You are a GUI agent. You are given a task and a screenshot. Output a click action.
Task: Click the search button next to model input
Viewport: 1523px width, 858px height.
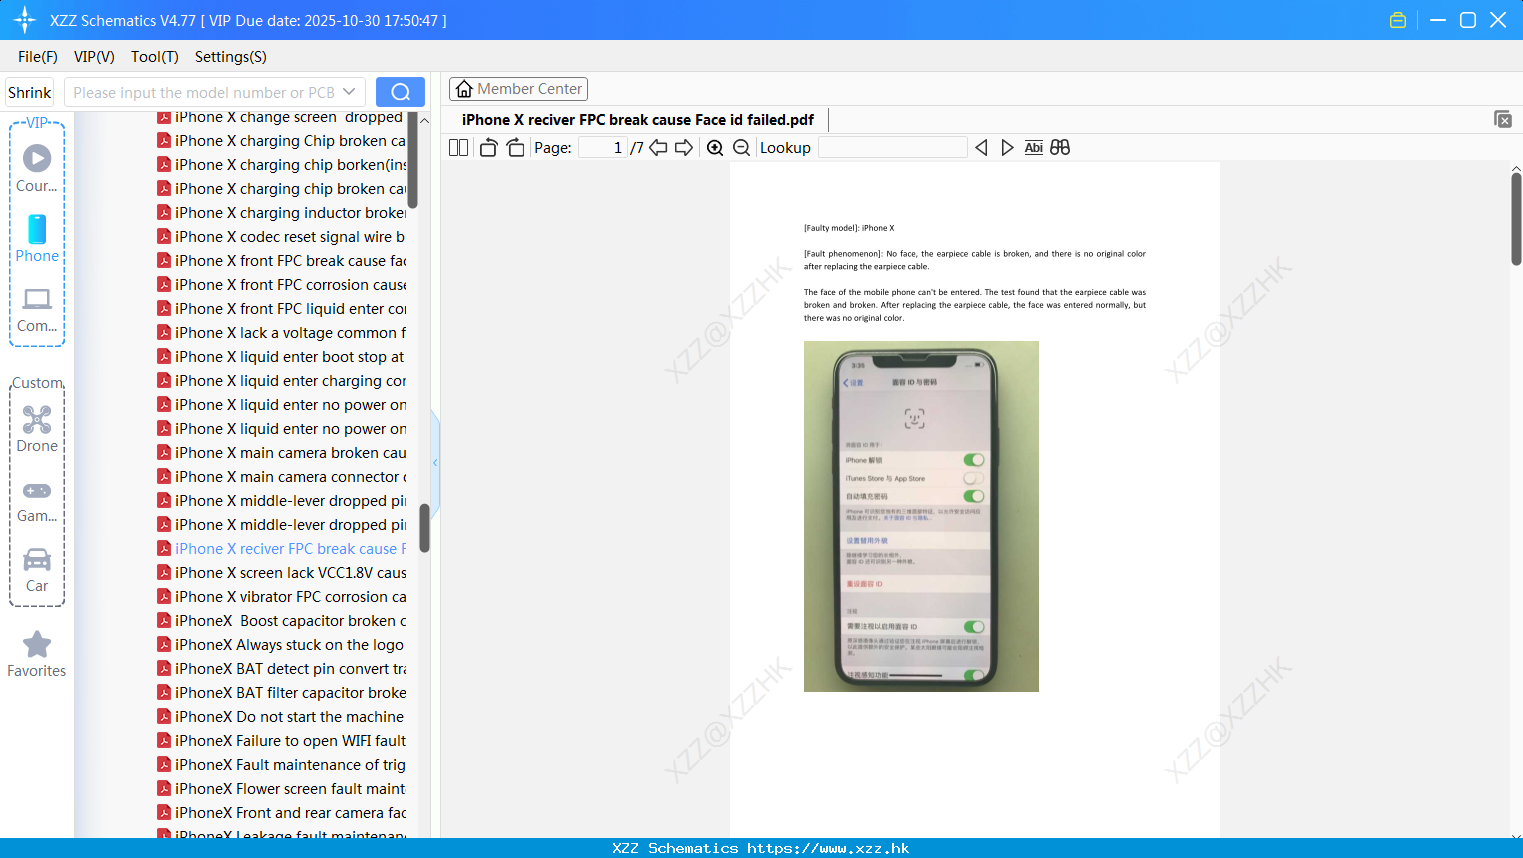[400, 92]
